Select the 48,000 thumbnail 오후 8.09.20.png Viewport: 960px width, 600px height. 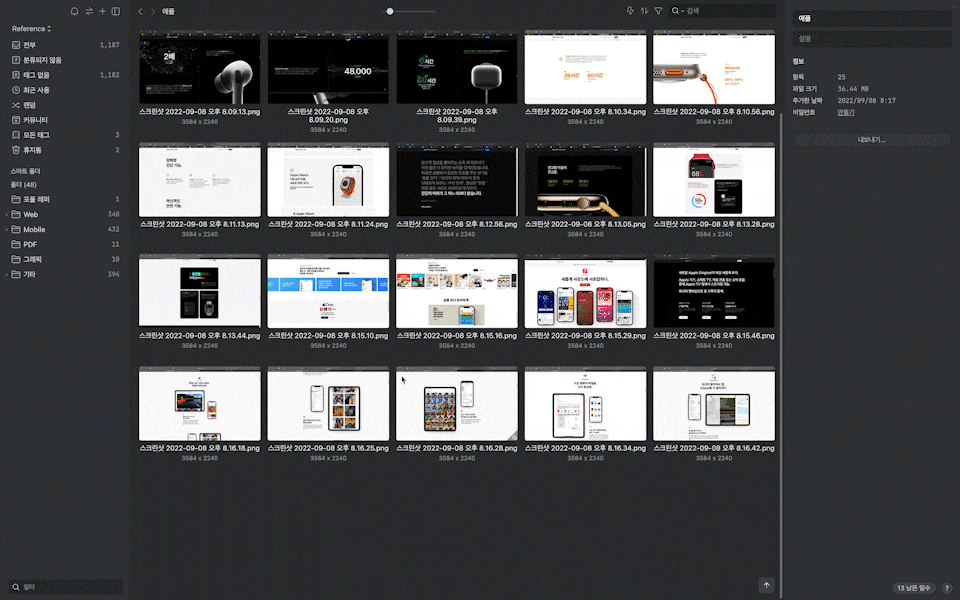[x=328, y=67]
